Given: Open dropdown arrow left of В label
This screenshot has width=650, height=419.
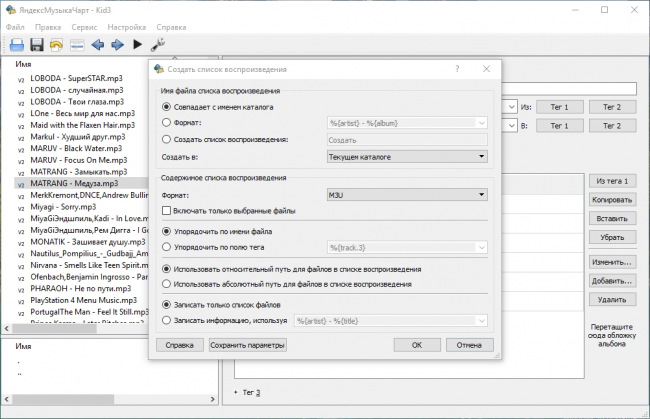Looking at the screenshot, I should click(x=511, y=126).
